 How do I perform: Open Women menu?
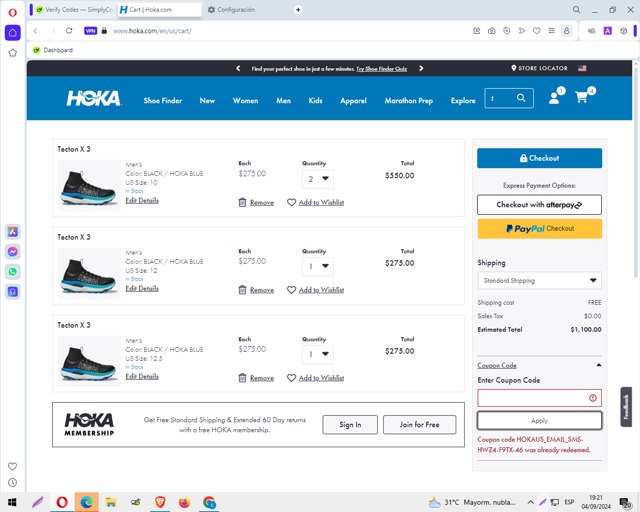pyautogui.click(x=245, y=100)
